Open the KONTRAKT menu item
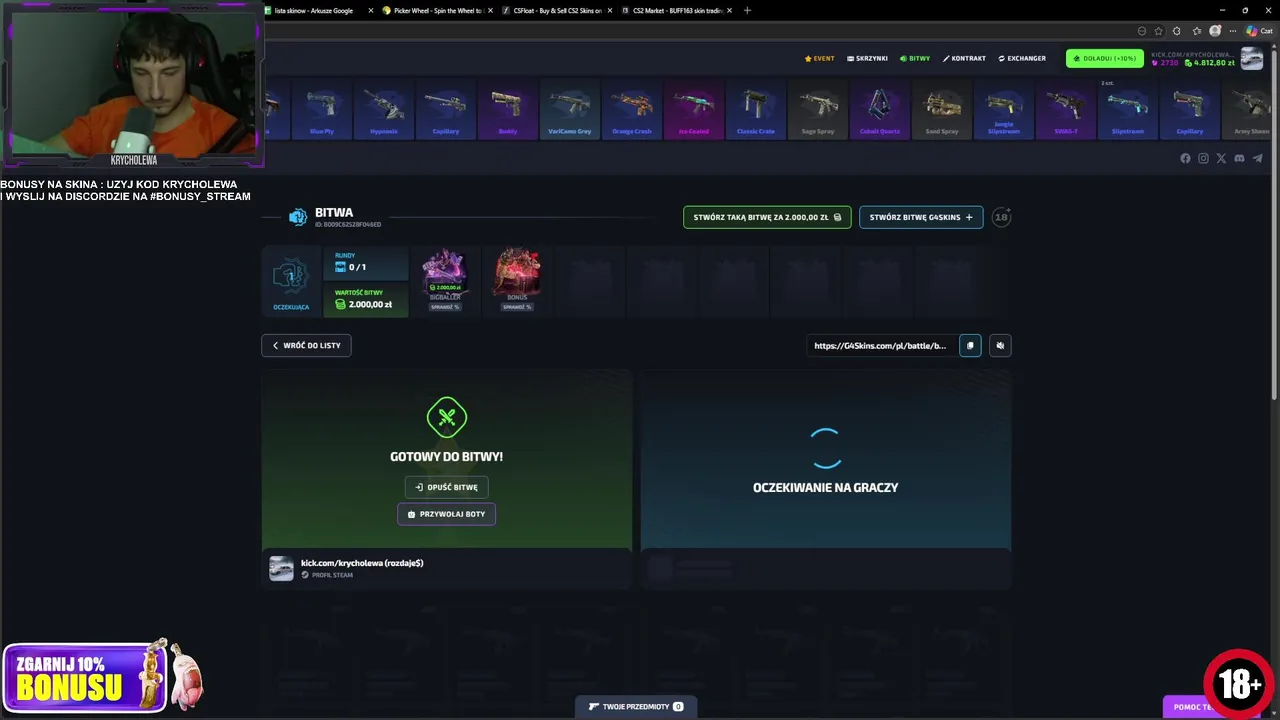Viewport: 1280px width, 720px height. (964, 58)
